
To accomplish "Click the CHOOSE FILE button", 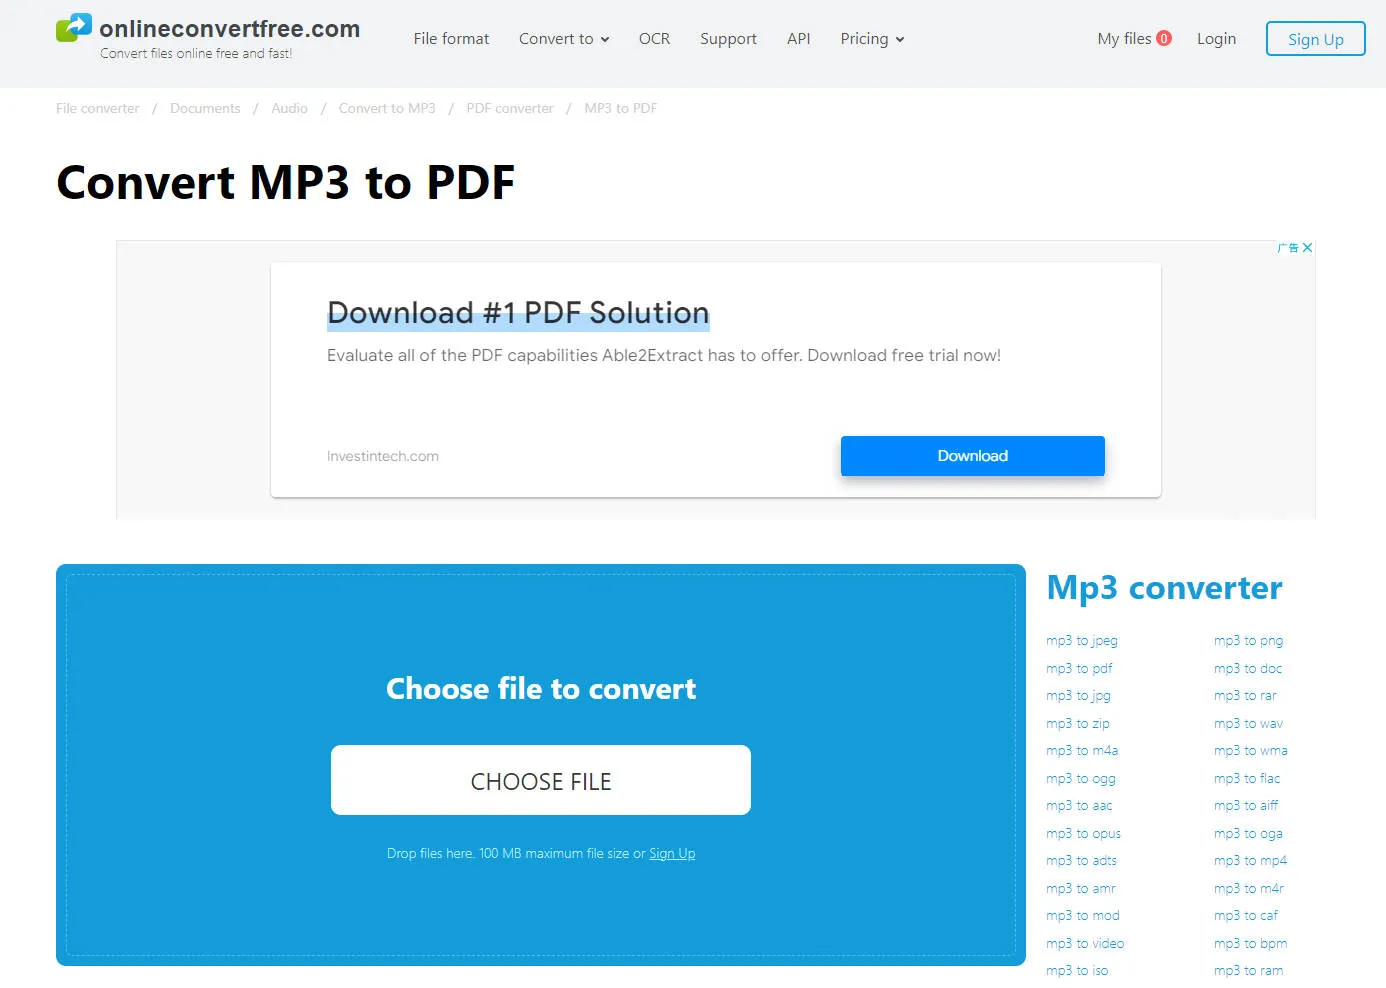I will click(x=540, y=780).
